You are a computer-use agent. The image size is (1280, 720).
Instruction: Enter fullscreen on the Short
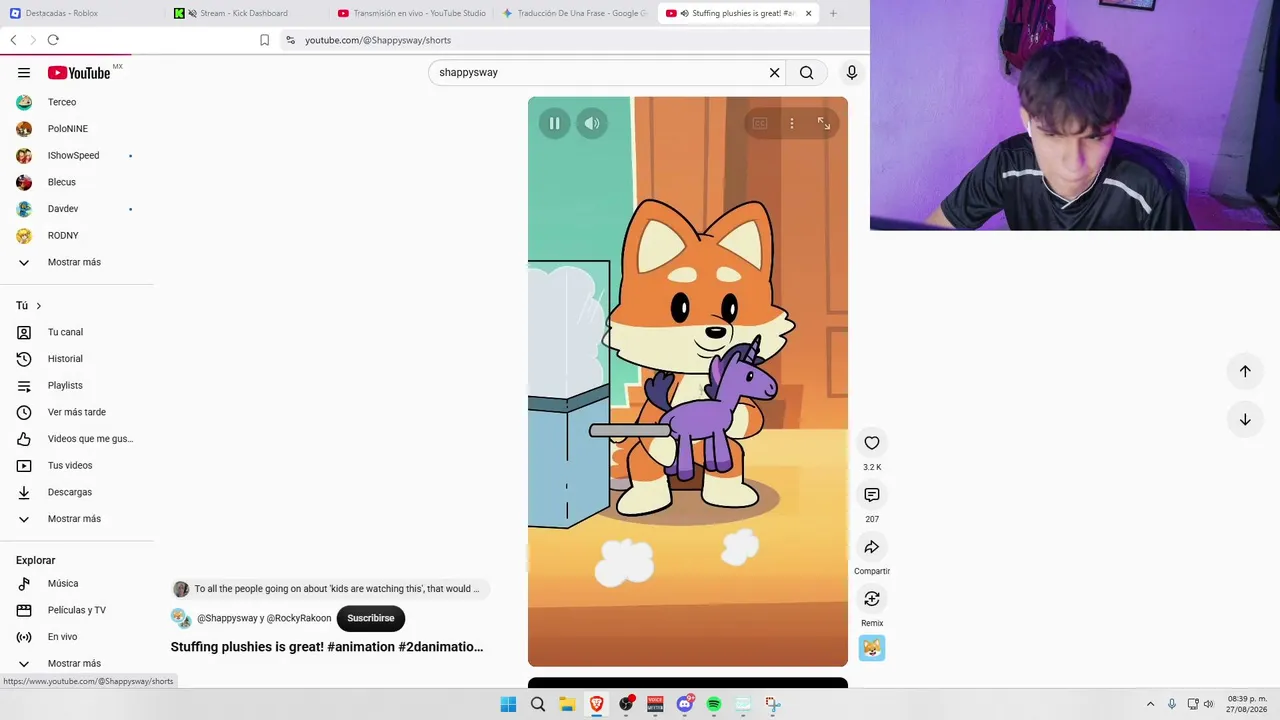pos(824,123)
